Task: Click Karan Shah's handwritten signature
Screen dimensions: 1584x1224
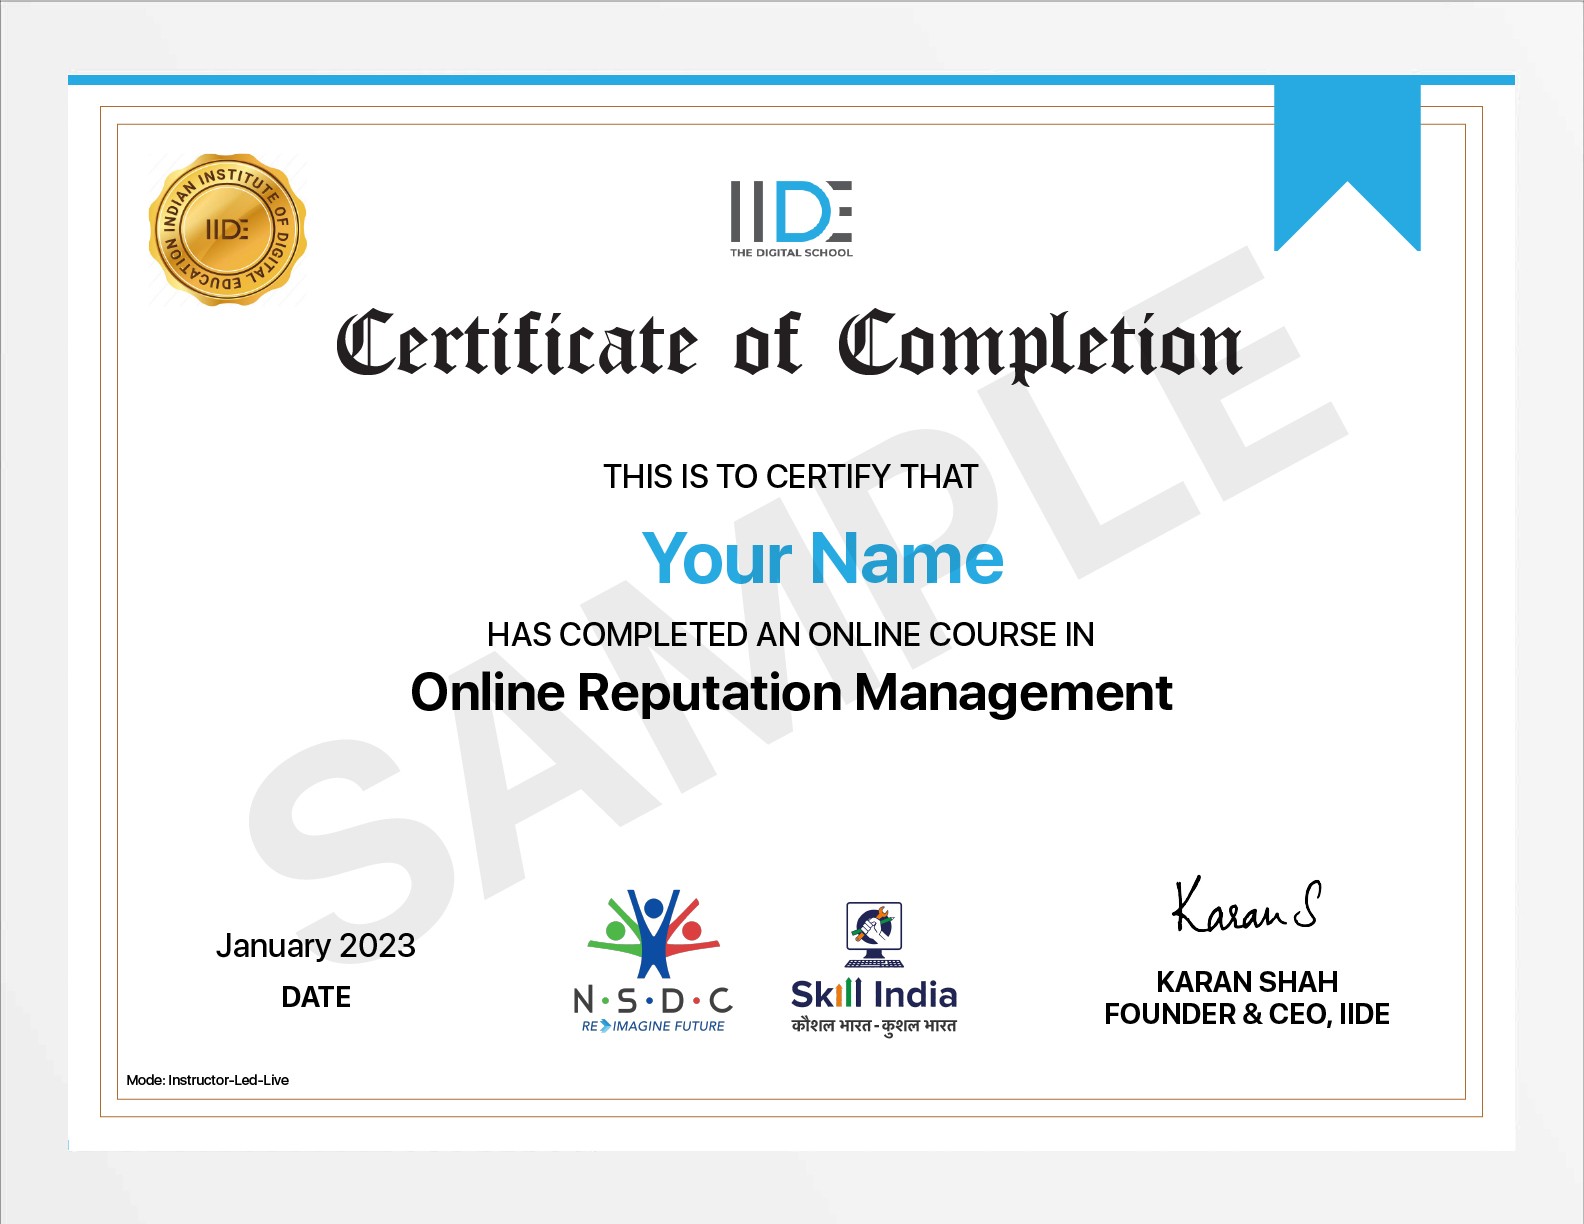Action: pos(1246,904)
